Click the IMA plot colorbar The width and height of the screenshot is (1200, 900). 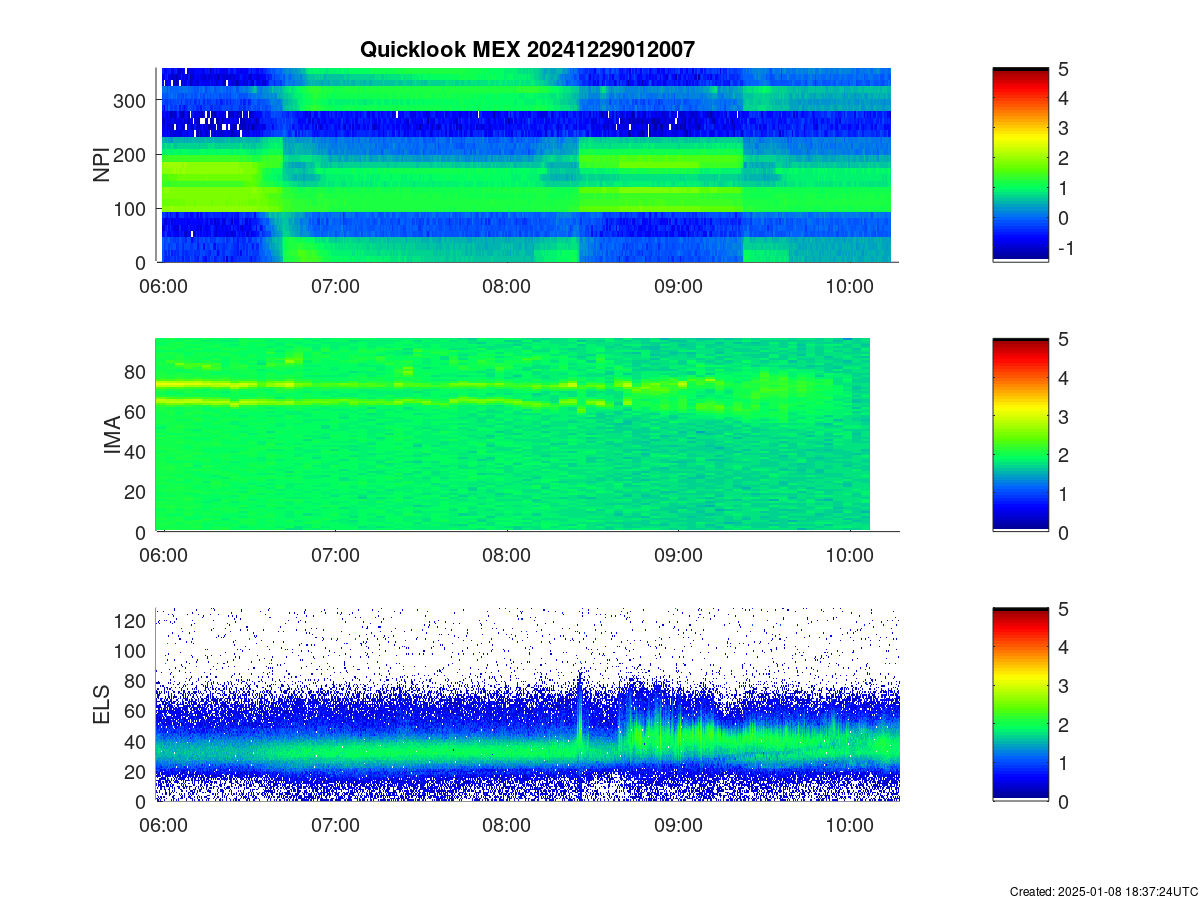(x=1021, y=435)
